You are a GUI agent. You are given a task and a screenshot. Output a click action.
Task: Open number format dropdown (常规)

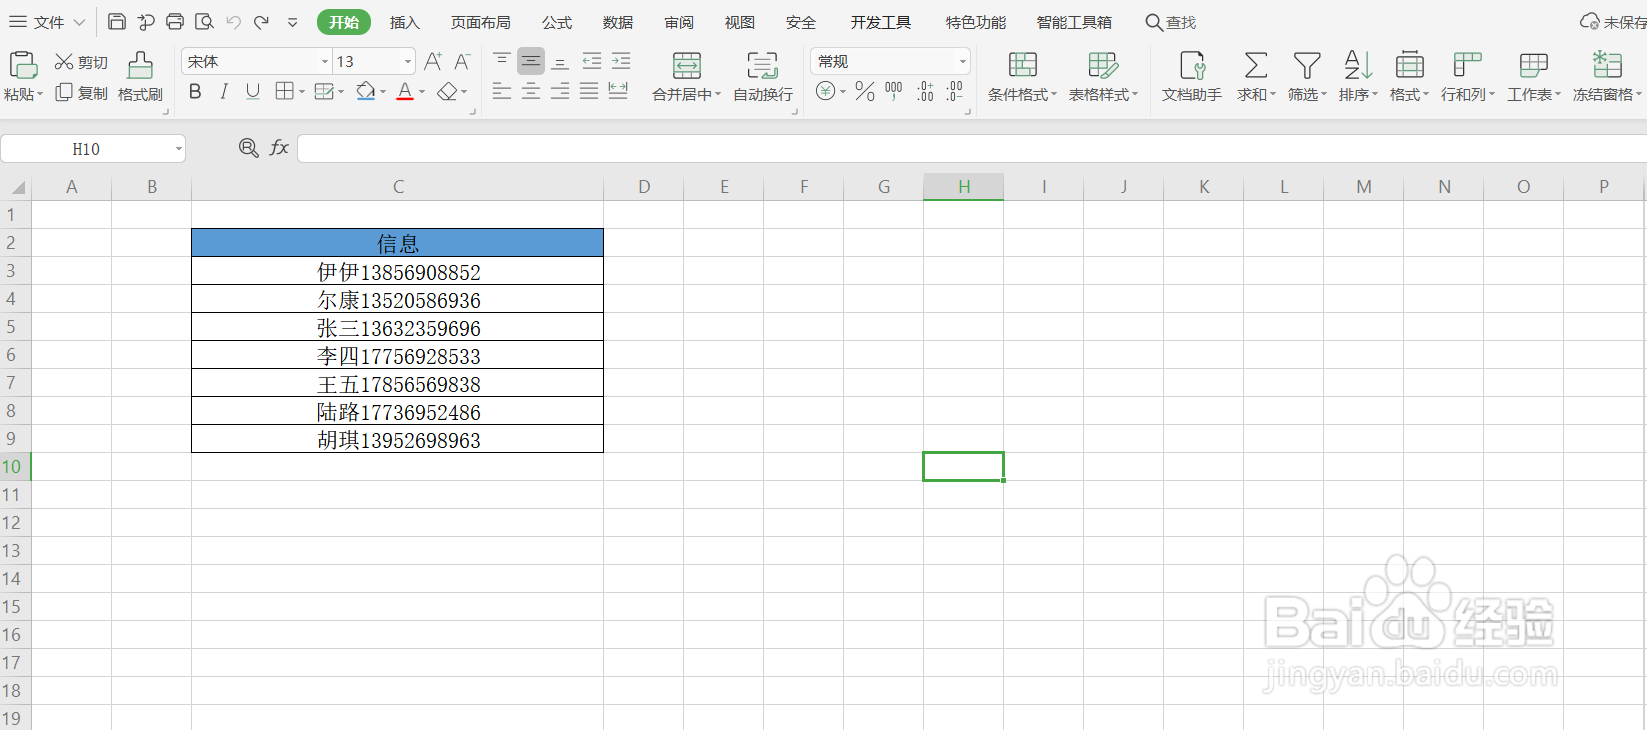[x=962, y=62]
